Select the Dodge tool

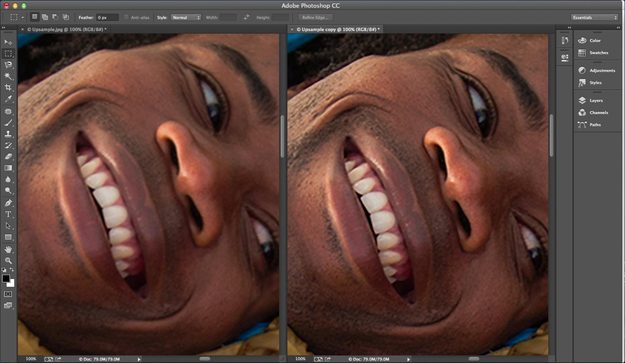pyautogui.click(x=8, y=190)
